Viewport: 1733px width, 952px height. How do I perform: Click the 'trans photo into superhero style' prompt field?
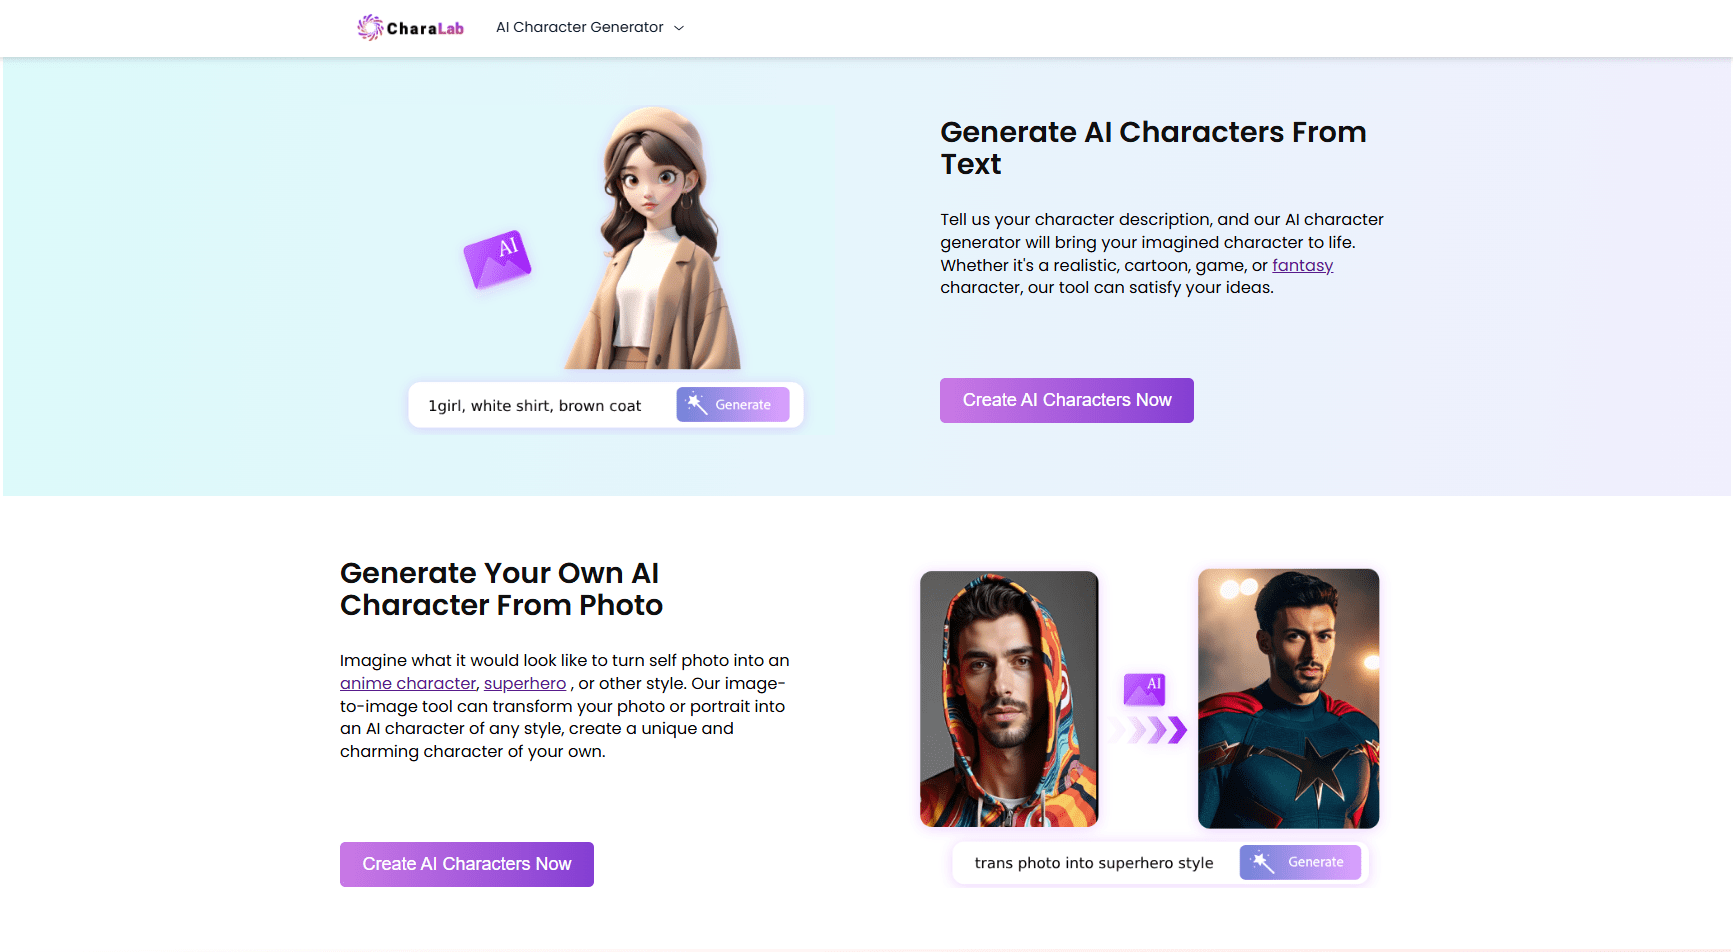[1094, 863]
